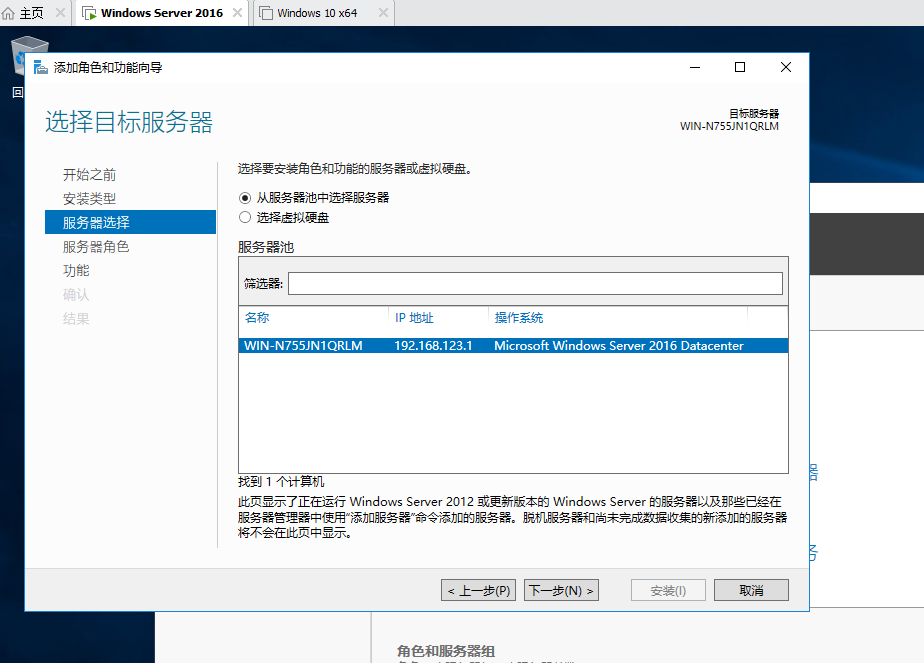
Task: Go to 开始之前 wizard step
Action: click(90, 174)
